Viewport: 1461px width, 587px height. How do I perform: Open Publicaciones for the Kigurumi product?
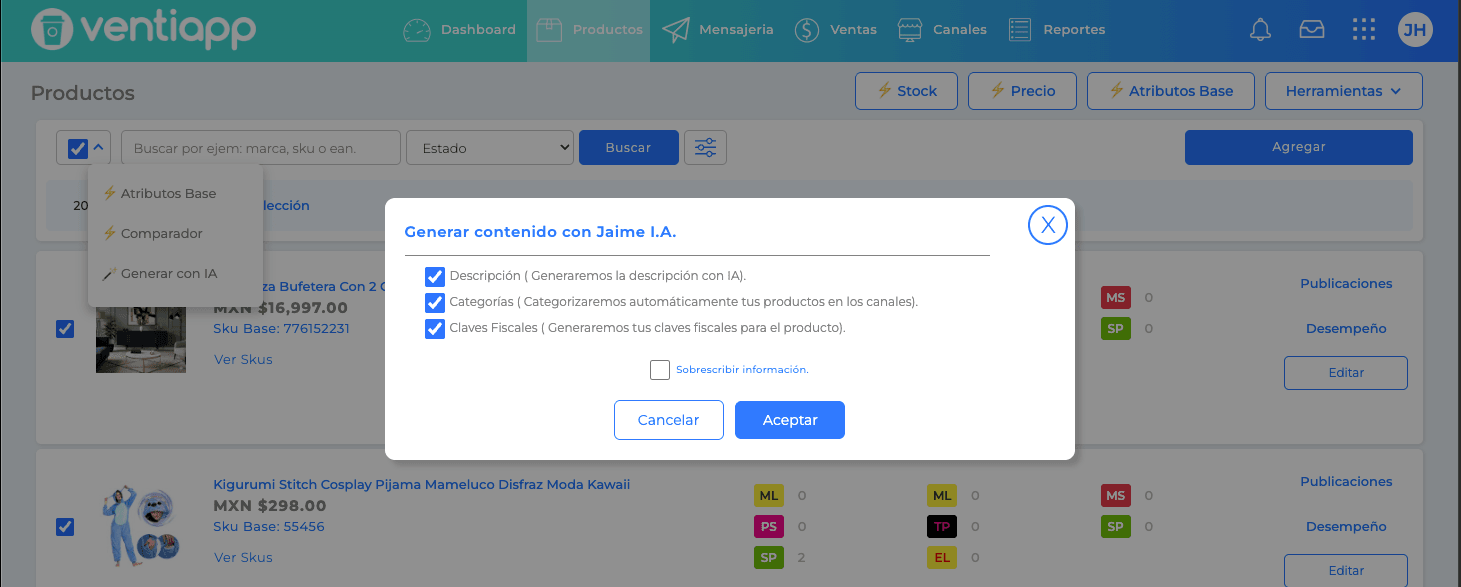pyautogui.click(x=1346, y=482)
